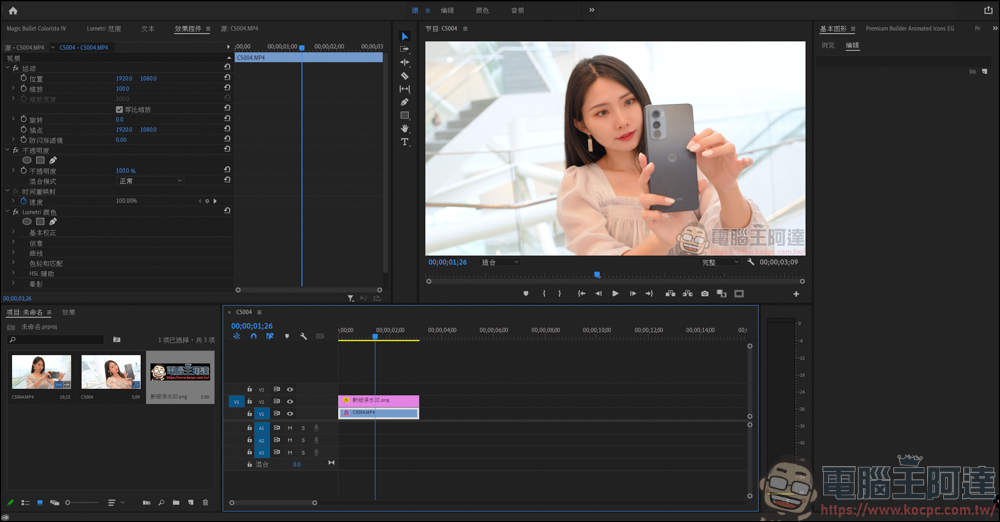Select the Hand tool
Viewport: 1000px width, 522px height.
[x=404, y=129]
